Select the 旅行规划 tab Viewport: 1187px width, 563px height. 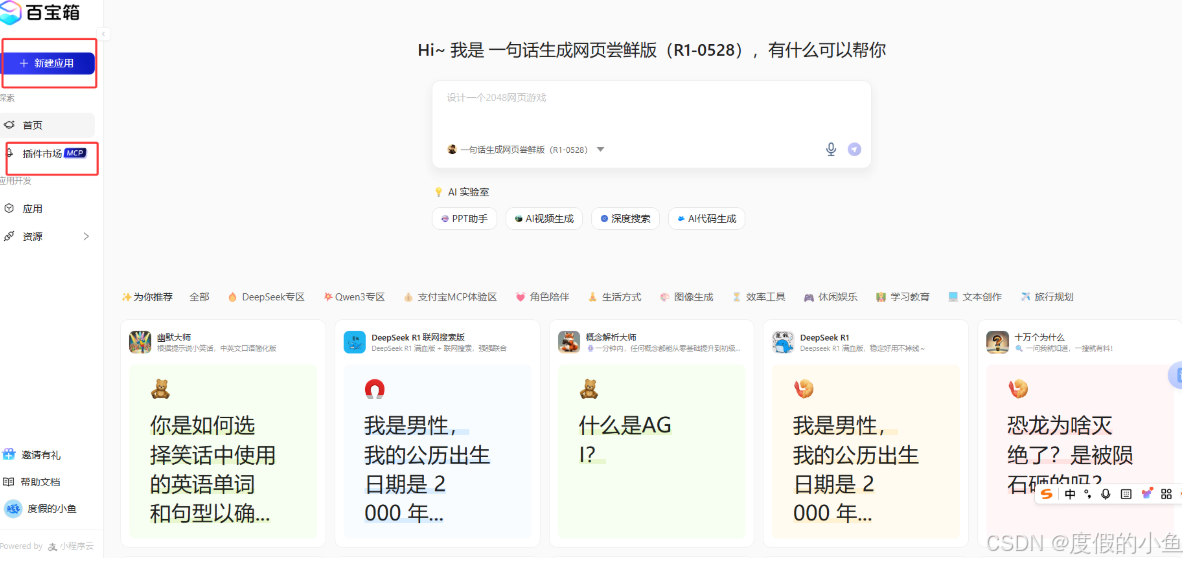pos(1047,297)
